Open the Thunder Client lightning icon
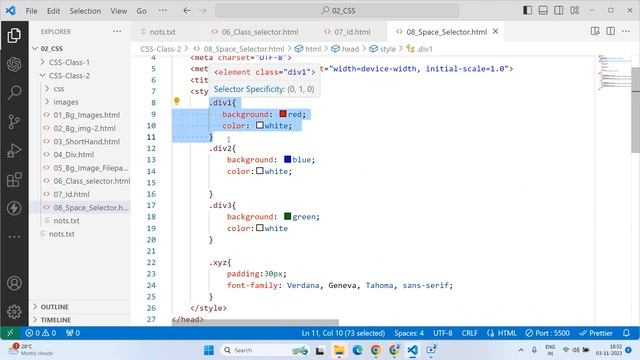This screenshot has height=360, width=640. [14, 208]
